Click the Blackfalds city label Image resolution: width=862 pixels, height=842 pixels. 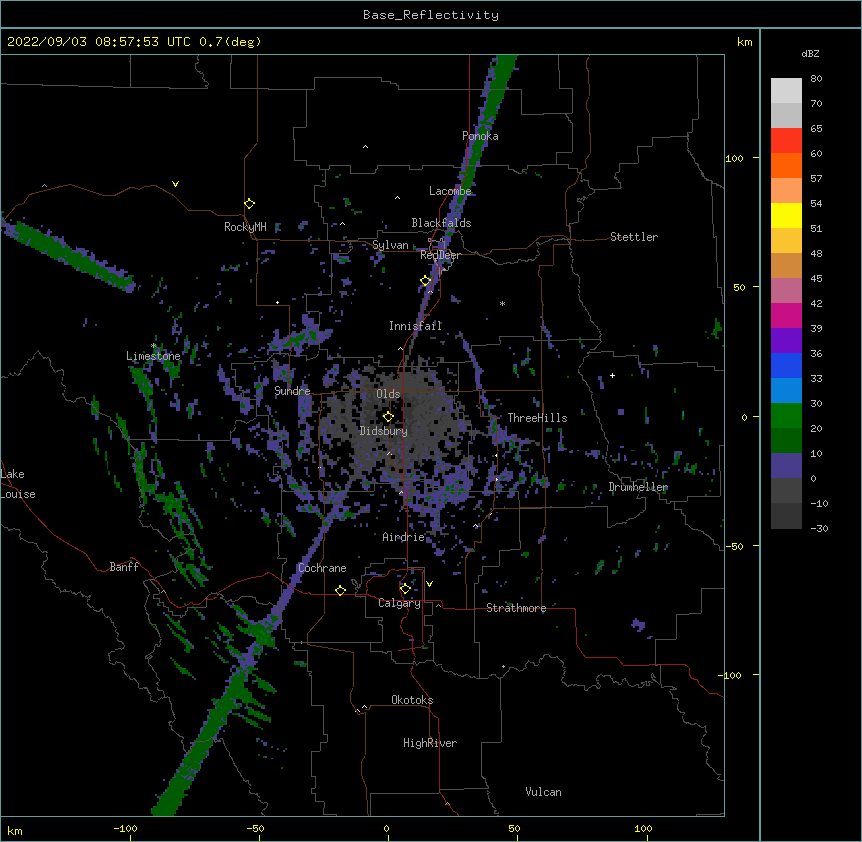441,223
